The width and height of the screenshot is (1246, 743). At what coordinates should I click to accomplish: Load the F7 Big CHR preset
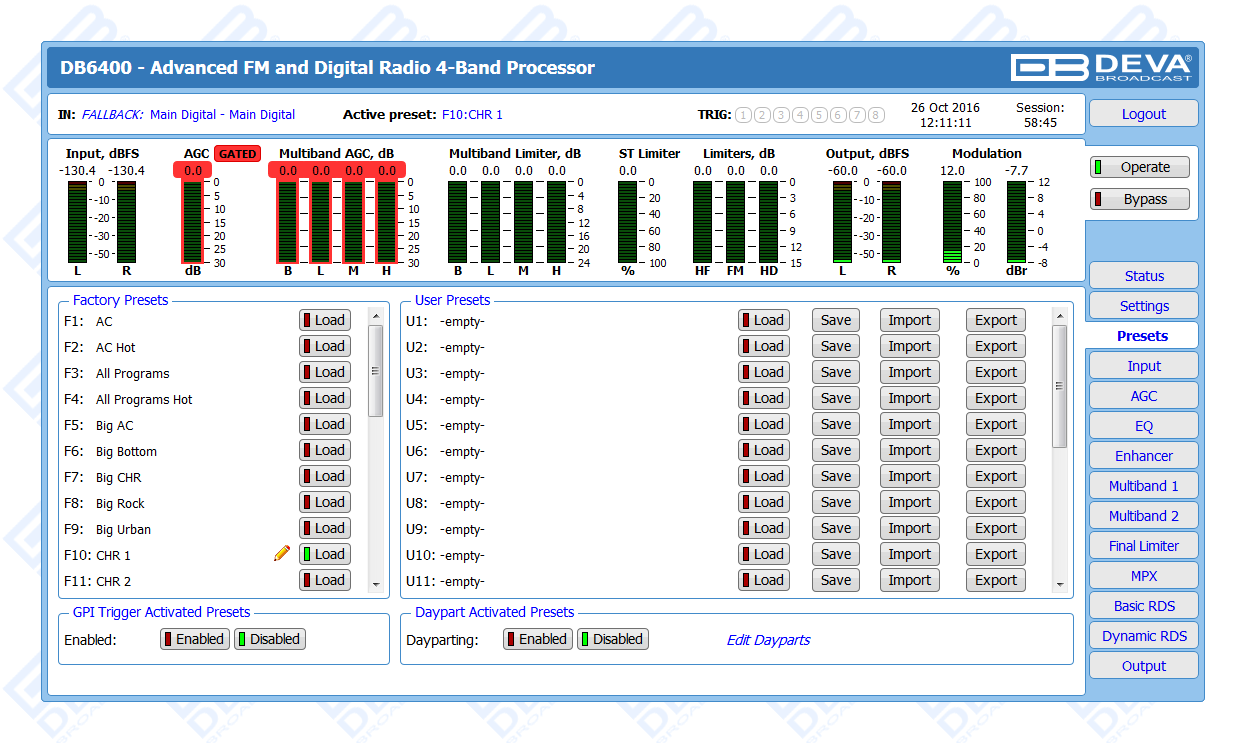324,476
